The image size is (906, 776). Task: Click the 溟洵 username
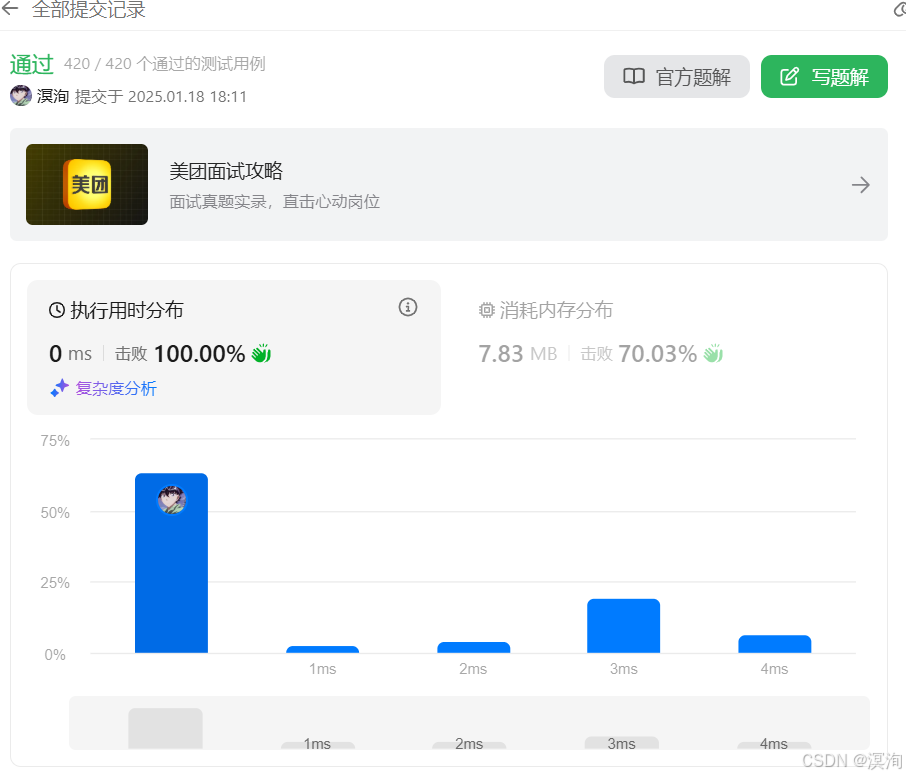coord(53,96)
